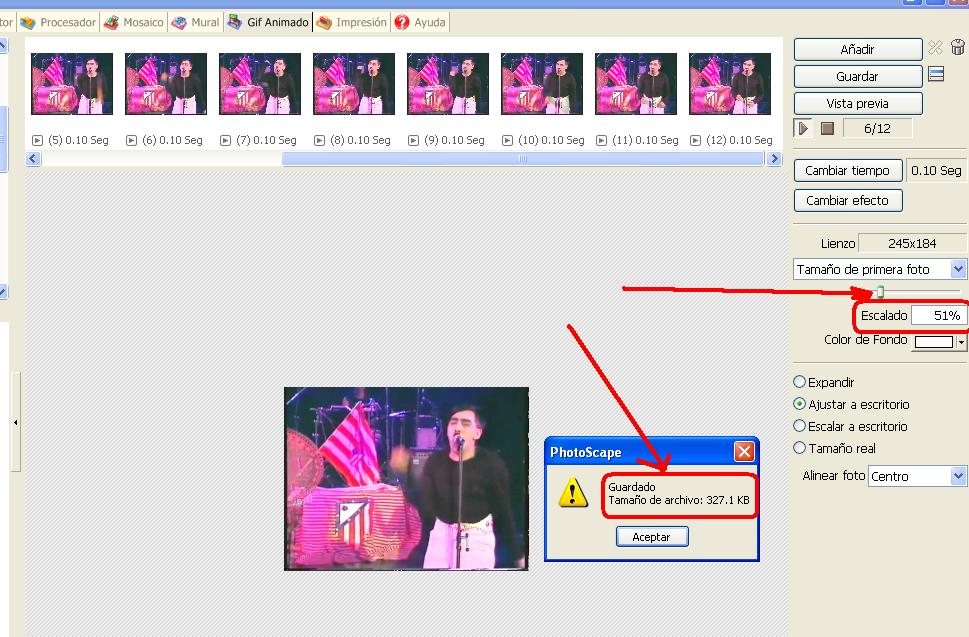Click the warning icon in PhotoScape dialog
969x637 pixels.
pyautogui.click(x=573, y=492)
